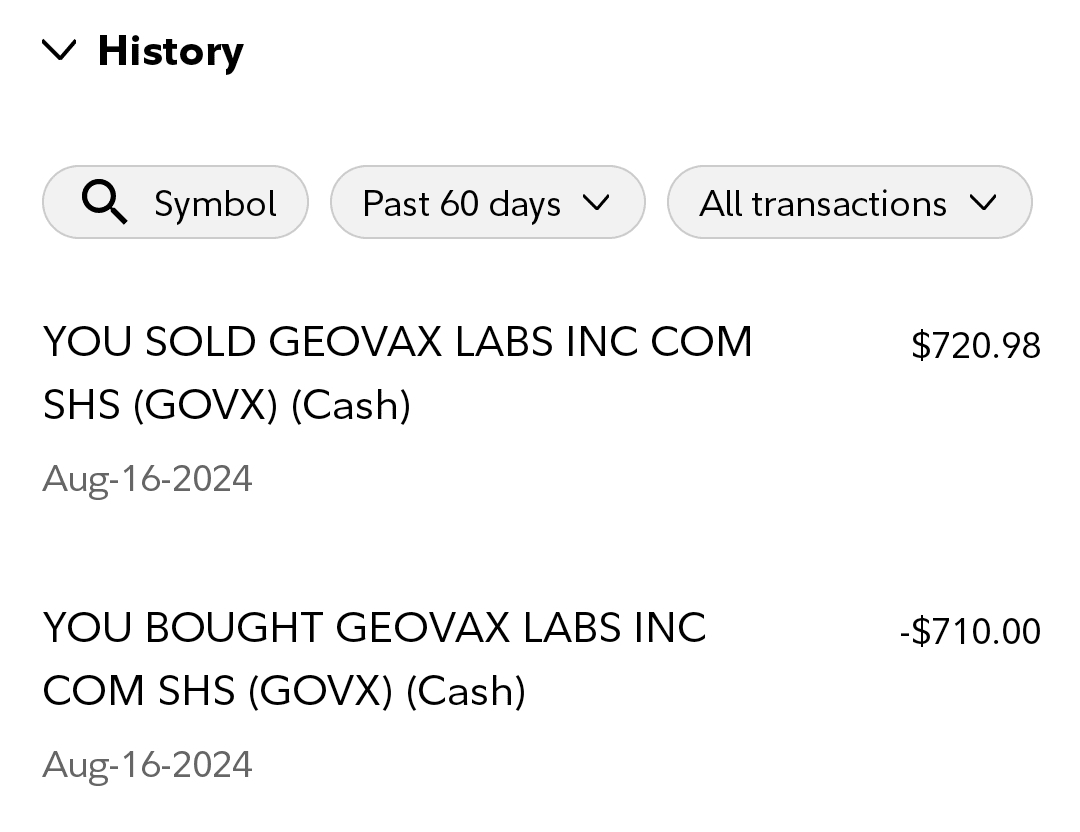Click the History heading

[170, 51]
